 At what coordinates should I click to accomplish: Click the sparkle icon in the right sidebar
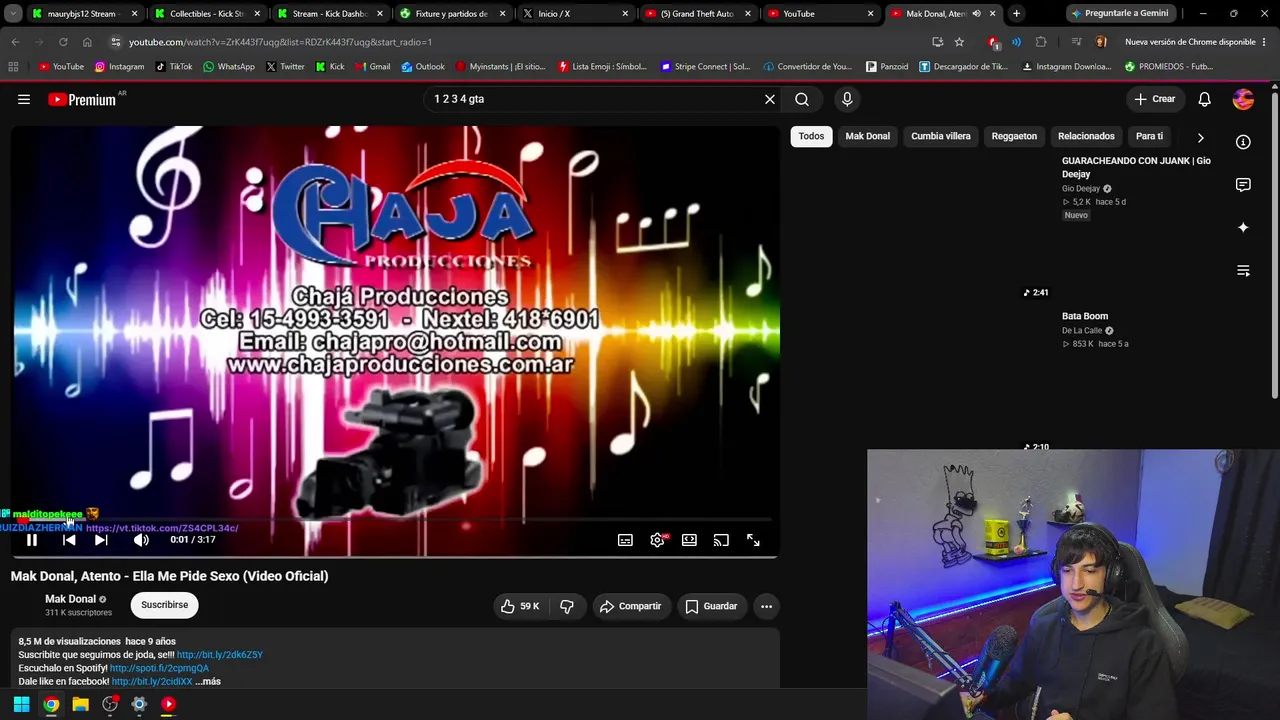click(x=1243, y=228)
